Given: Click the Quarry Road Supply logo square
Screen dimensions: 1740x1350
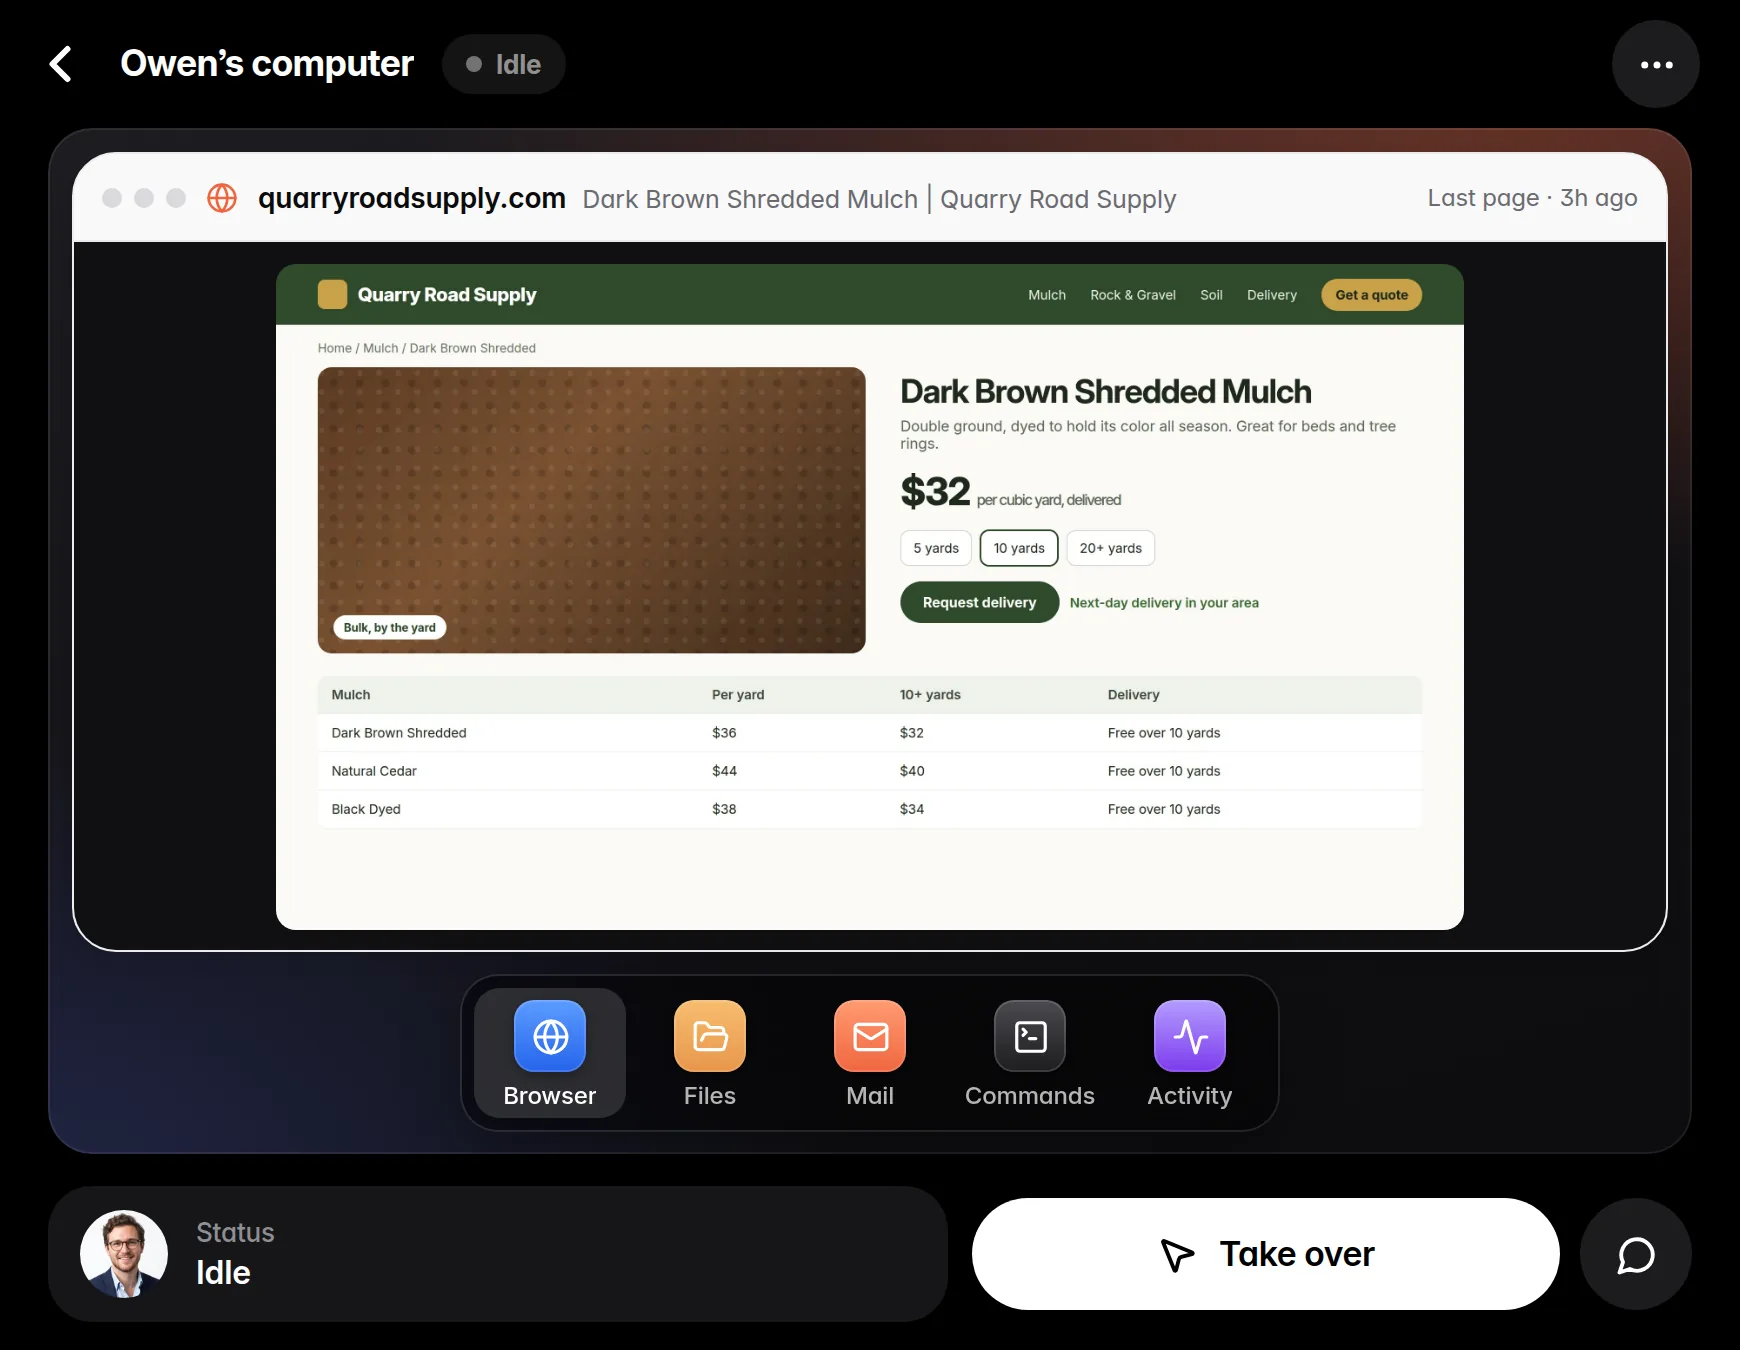Looking at the screenshot, I should click(332, 295).
